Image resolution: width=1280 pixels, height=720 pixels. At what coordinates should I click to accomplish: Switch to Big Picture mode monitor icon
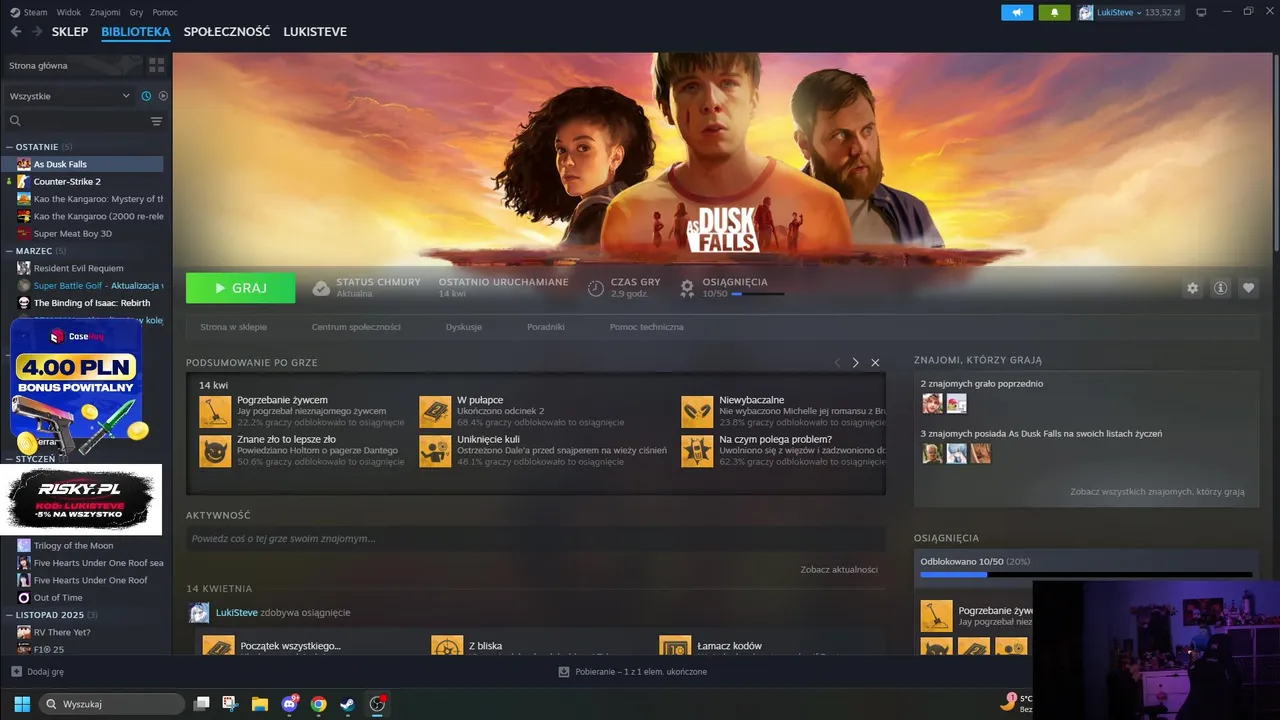[1201, 12]
